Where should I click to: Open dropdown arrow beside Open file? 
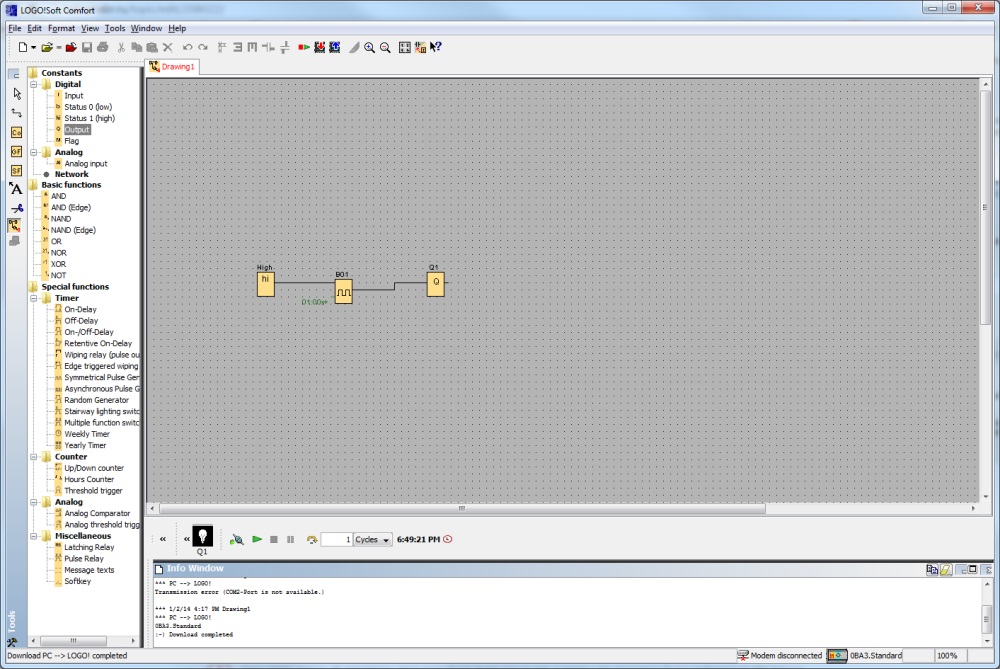58,48
